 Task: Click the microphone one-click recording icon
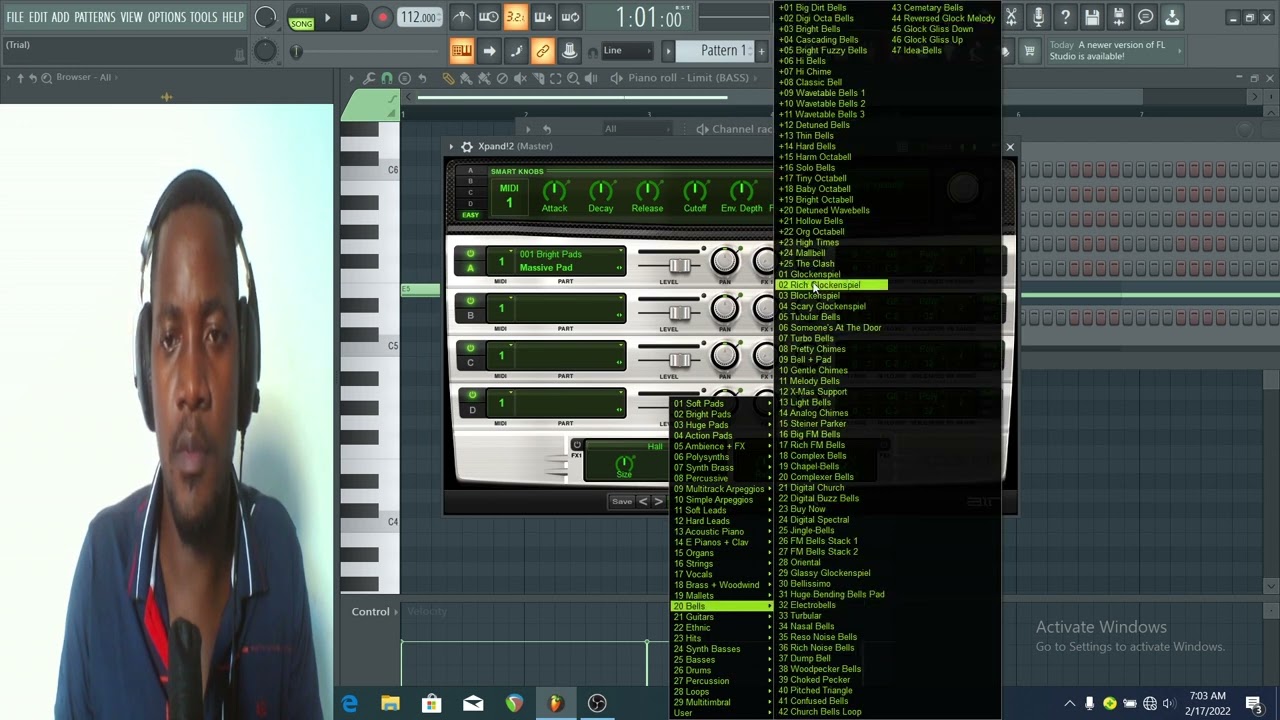[x=1039, y=17]
